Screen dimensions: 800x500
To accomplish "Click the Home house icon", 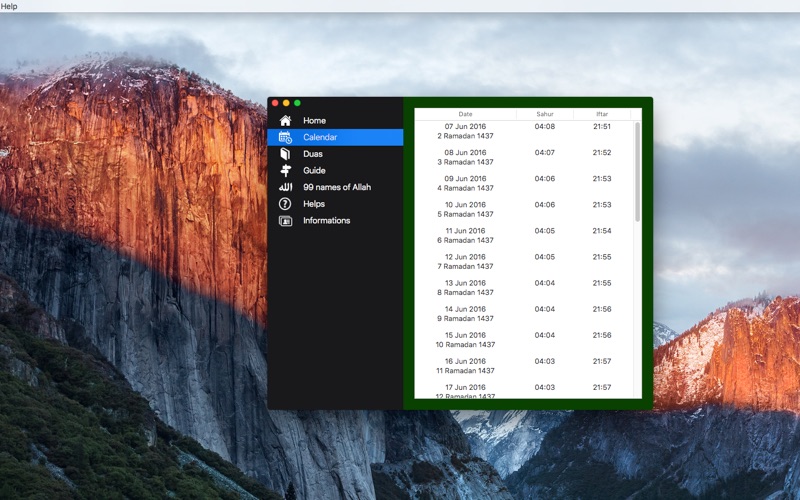I will pyautogui.click(x=285, y=120).
